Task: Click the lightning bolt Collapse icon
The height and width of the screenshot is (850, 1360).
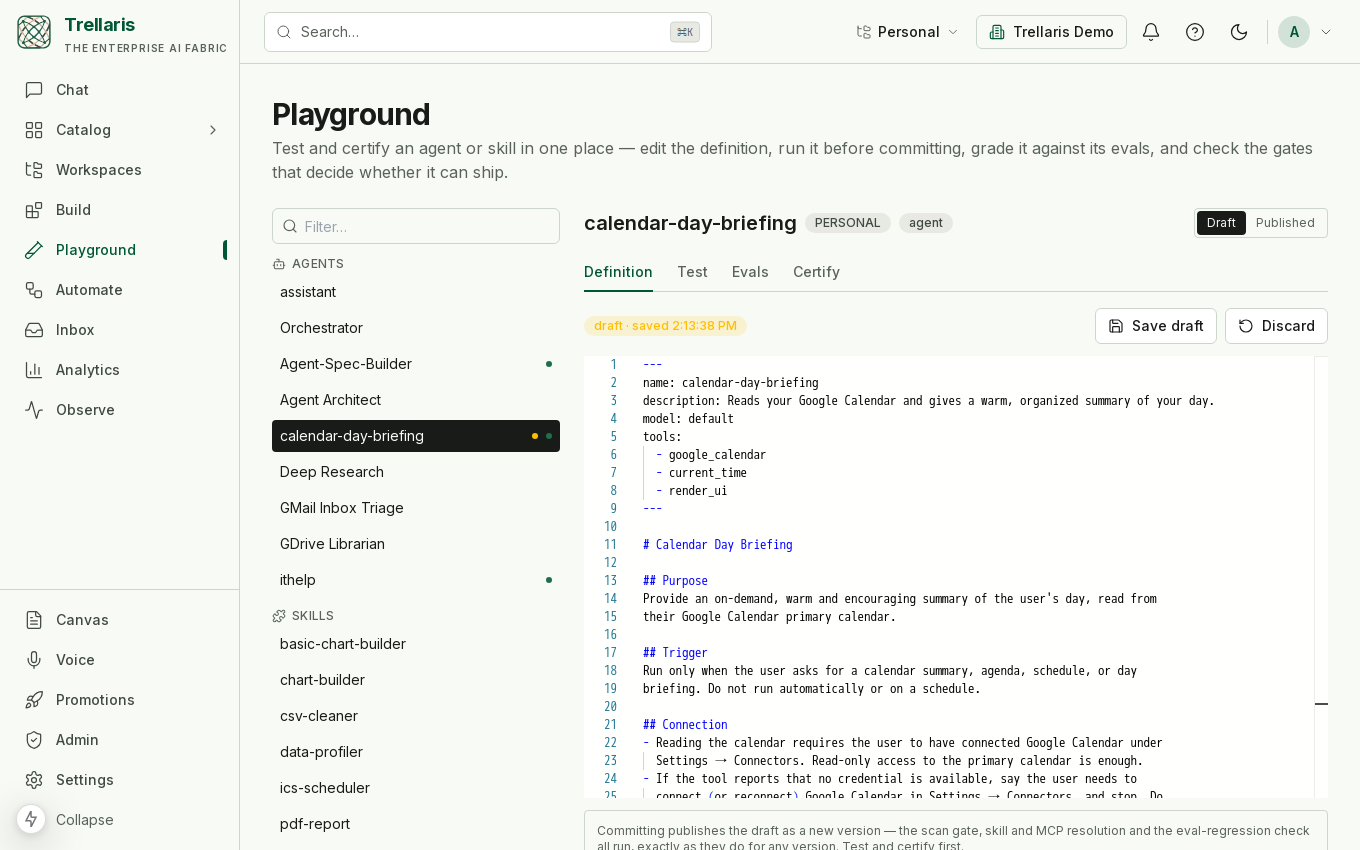Action: [31, 819]
